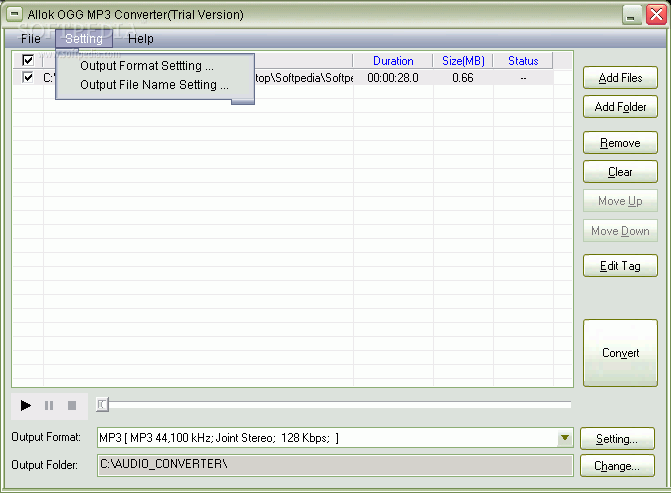This screenshot has width=671, height=493.
Task: Uncheck the first file row checkbox
Action: 28,77
